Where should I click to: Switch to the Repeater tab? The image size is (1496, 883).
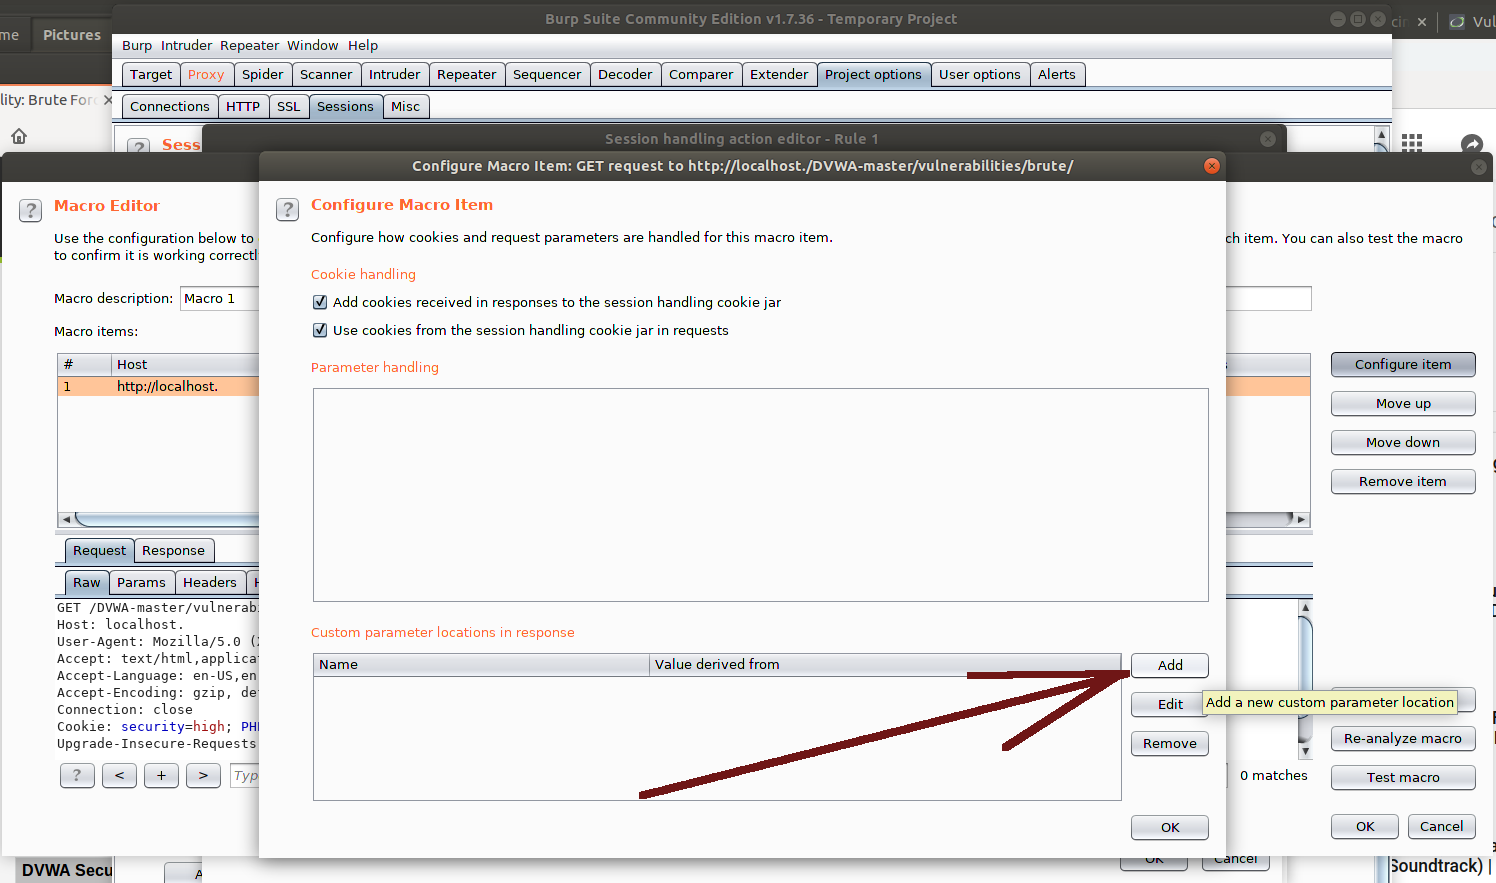click(x=467, y=74)
